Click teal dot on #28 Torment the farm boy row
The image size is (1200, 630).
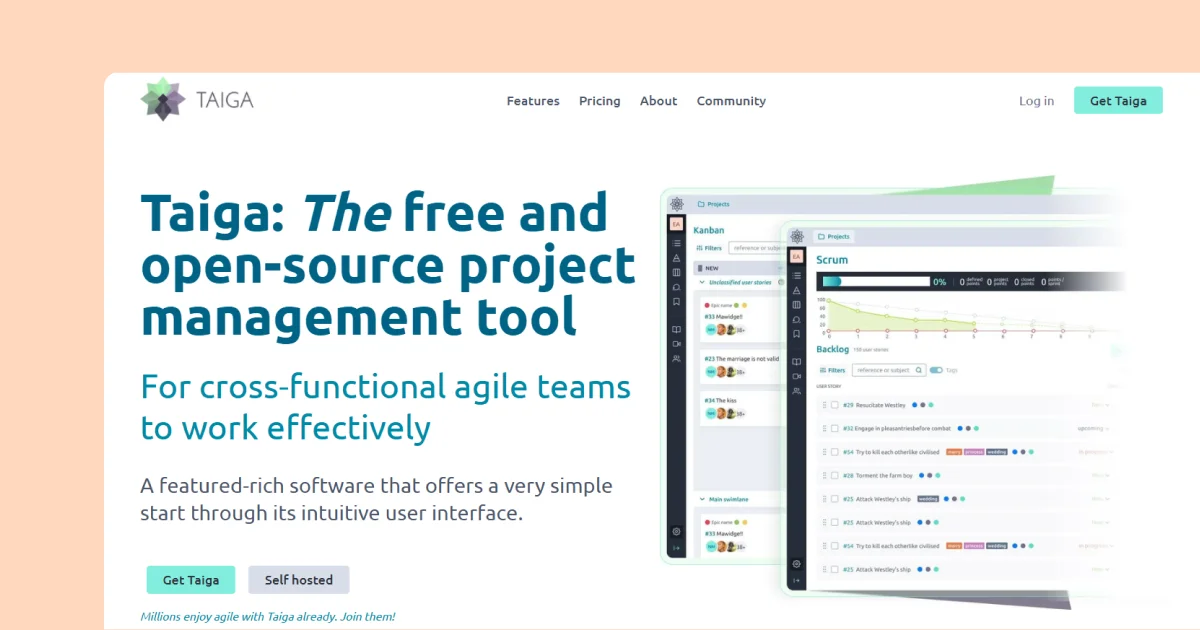coord(938,475)
